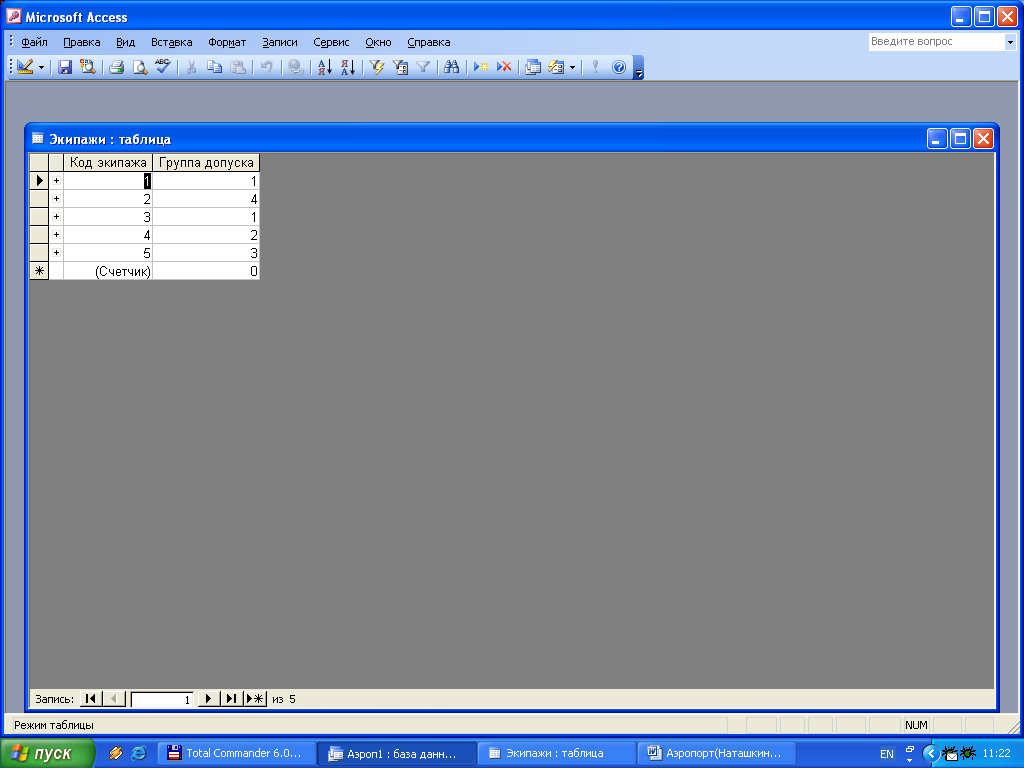Click the New Object icon
The height and width of the screenshot is (768, 1024).
[556, 67]
